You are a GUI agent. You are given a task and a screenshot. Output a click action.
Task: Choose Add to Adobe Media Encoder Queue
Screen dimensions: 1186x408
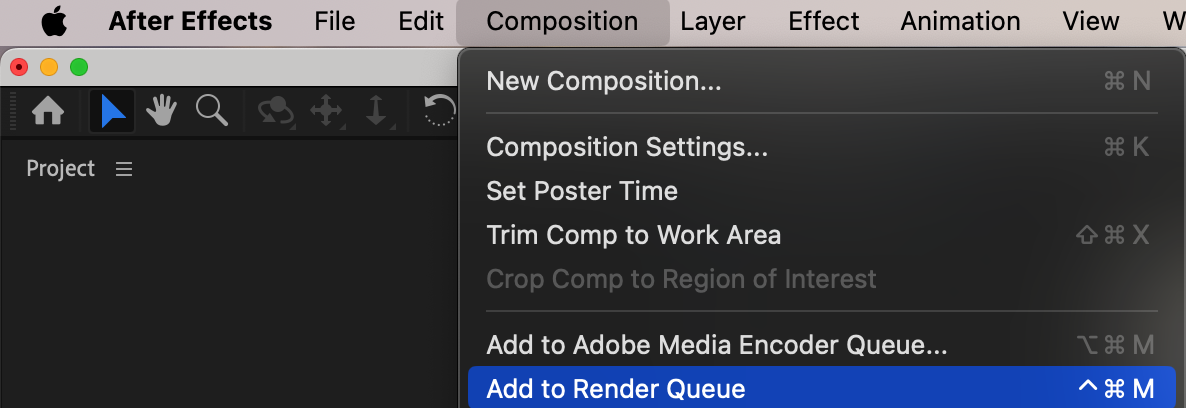716,345
